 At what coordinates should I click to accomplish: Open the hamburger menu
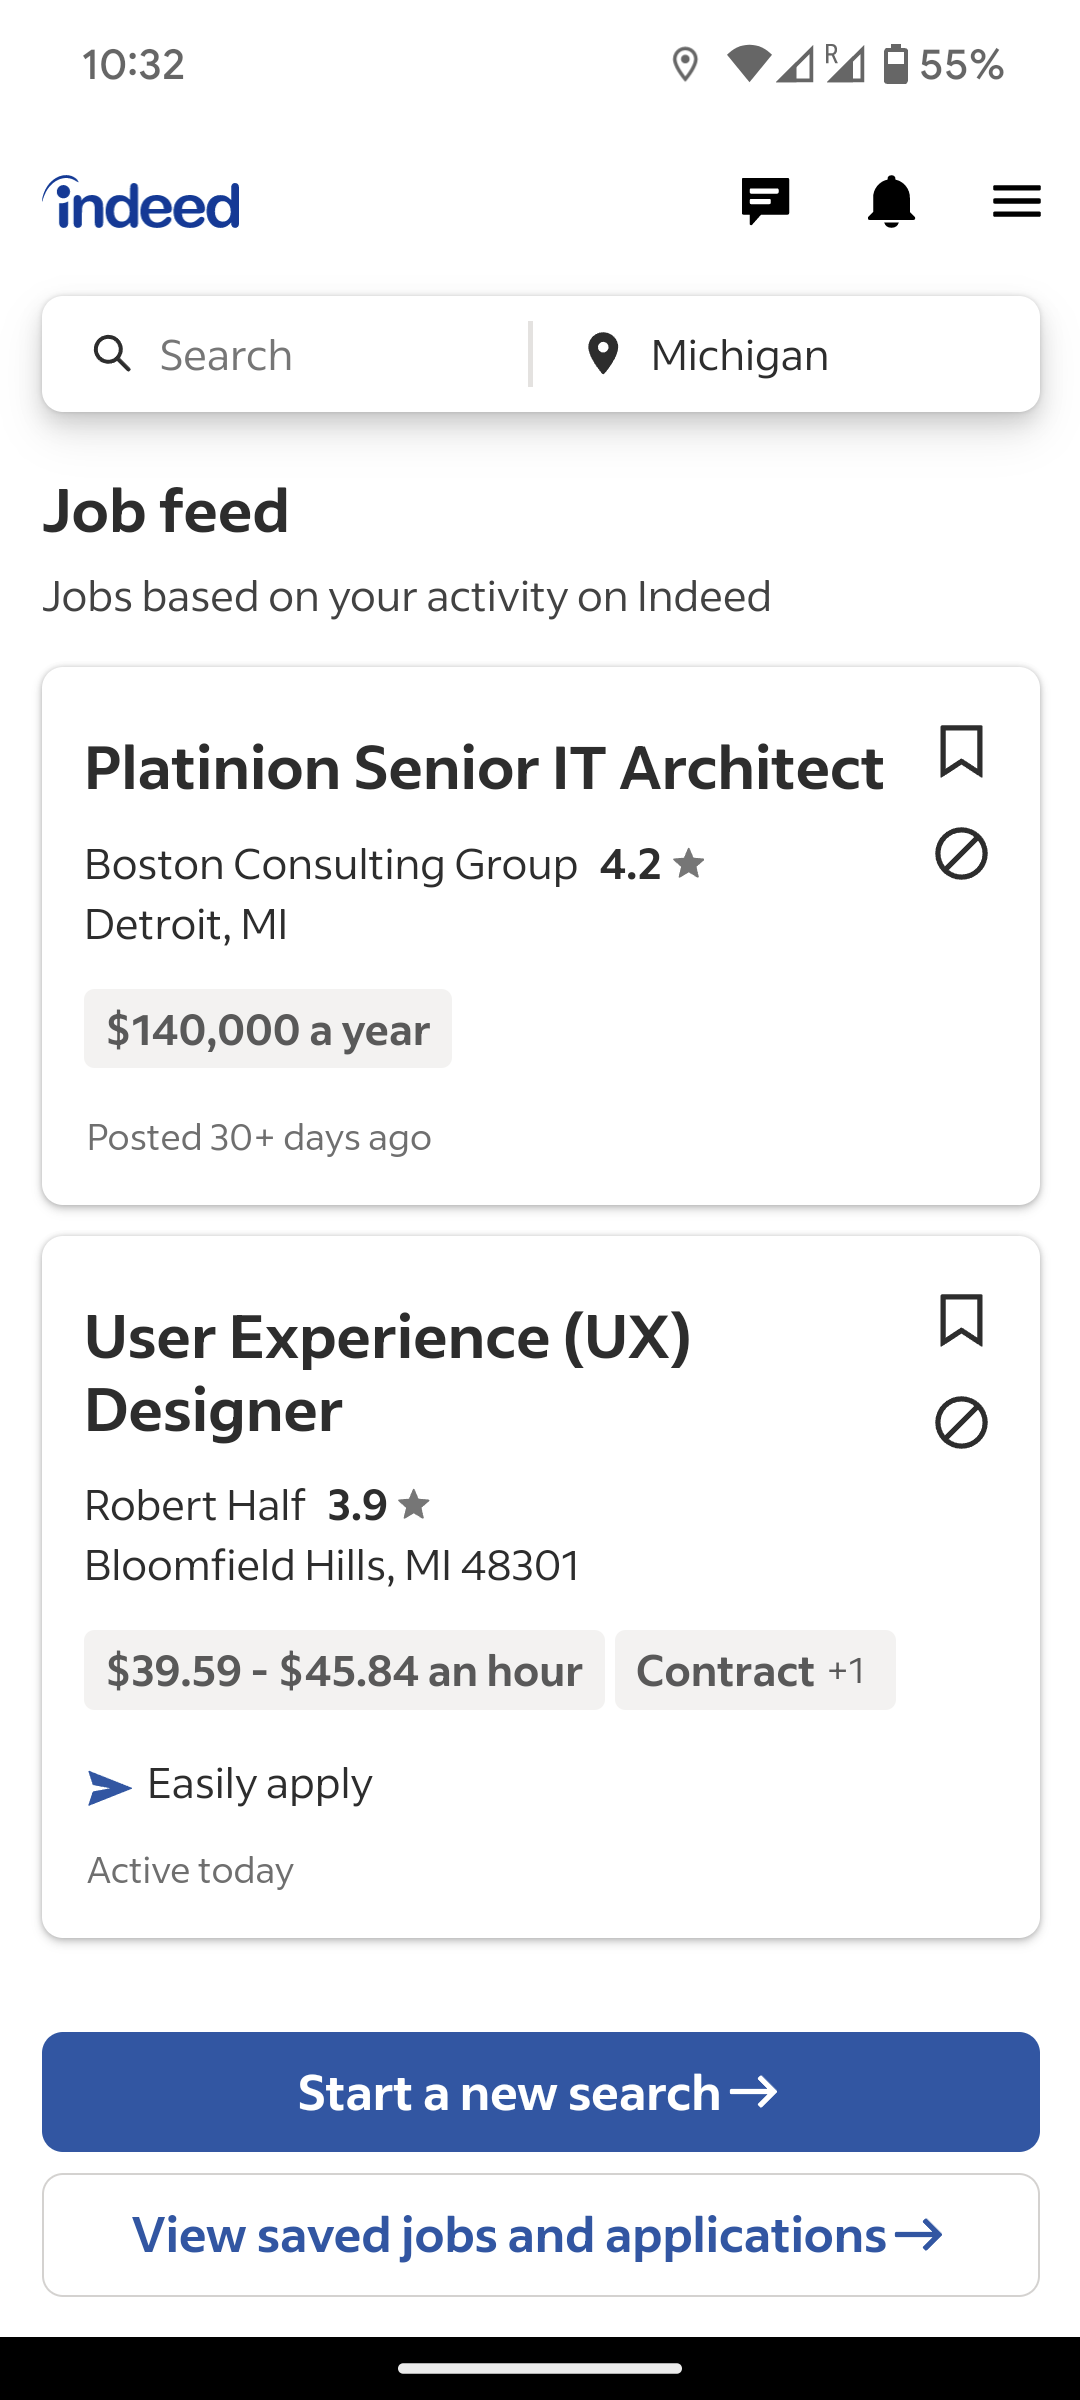click(1016, 202)
